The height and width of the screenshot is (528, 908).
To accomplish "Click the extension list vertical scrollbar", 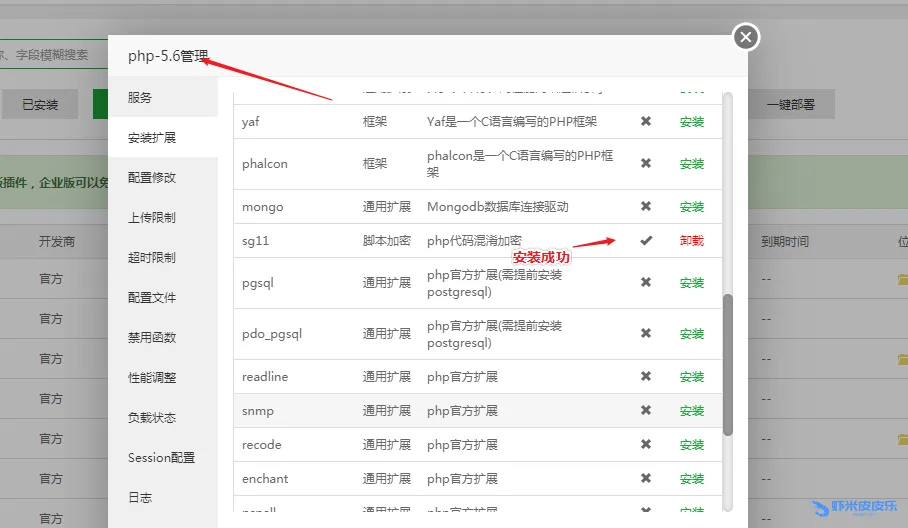I will tap(728, 363).
